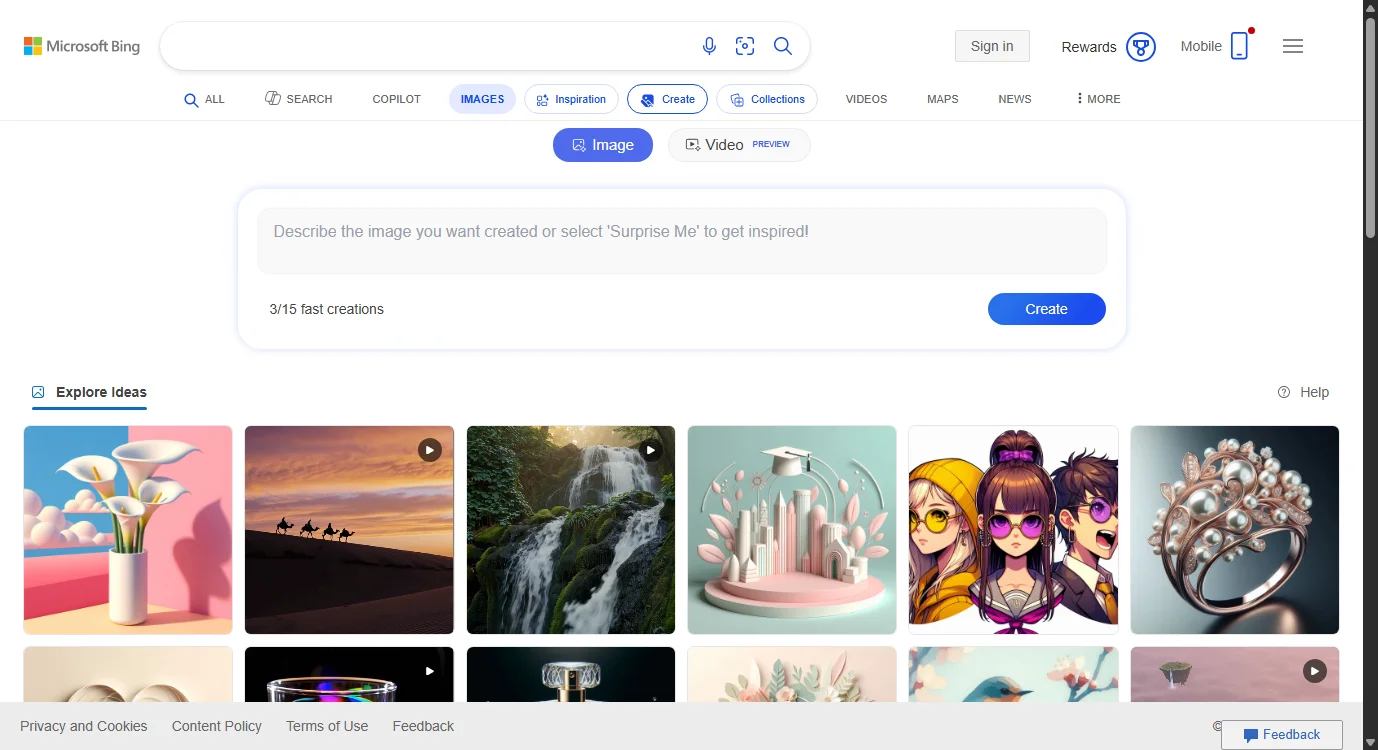This screenshot has height=750, width=1378.
Task: Click the image description prompt field
Action: 682,240
